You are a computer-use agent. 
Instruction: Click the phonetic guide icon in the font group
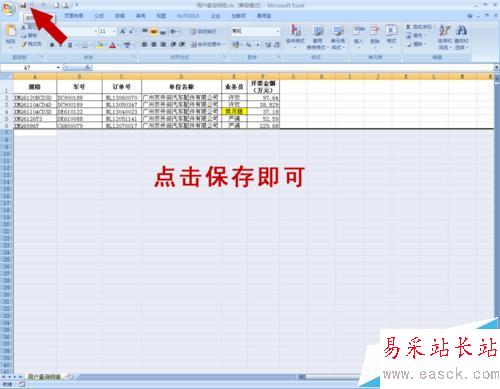pyautogui.click(x=127, y=45)
